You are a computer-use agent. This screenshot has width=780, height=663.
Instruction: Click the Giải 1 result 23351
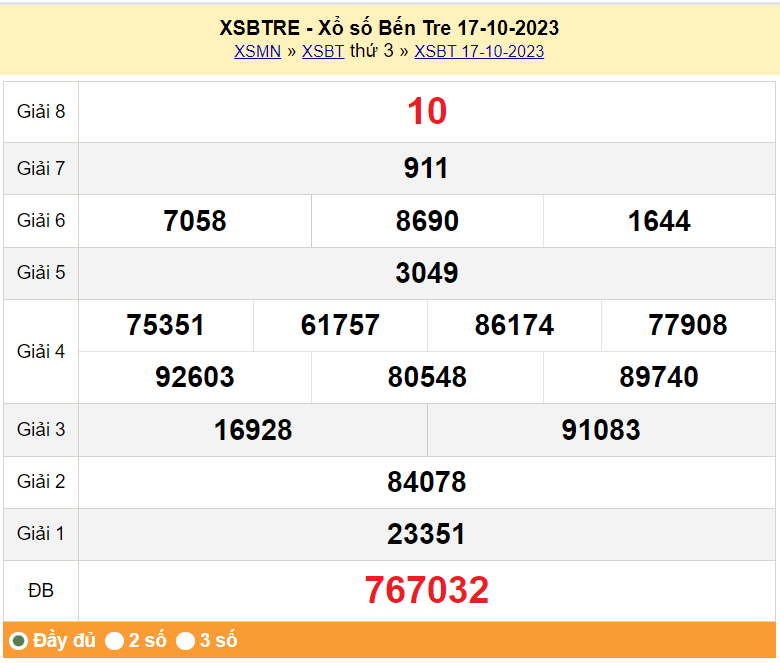pos(427,534)
